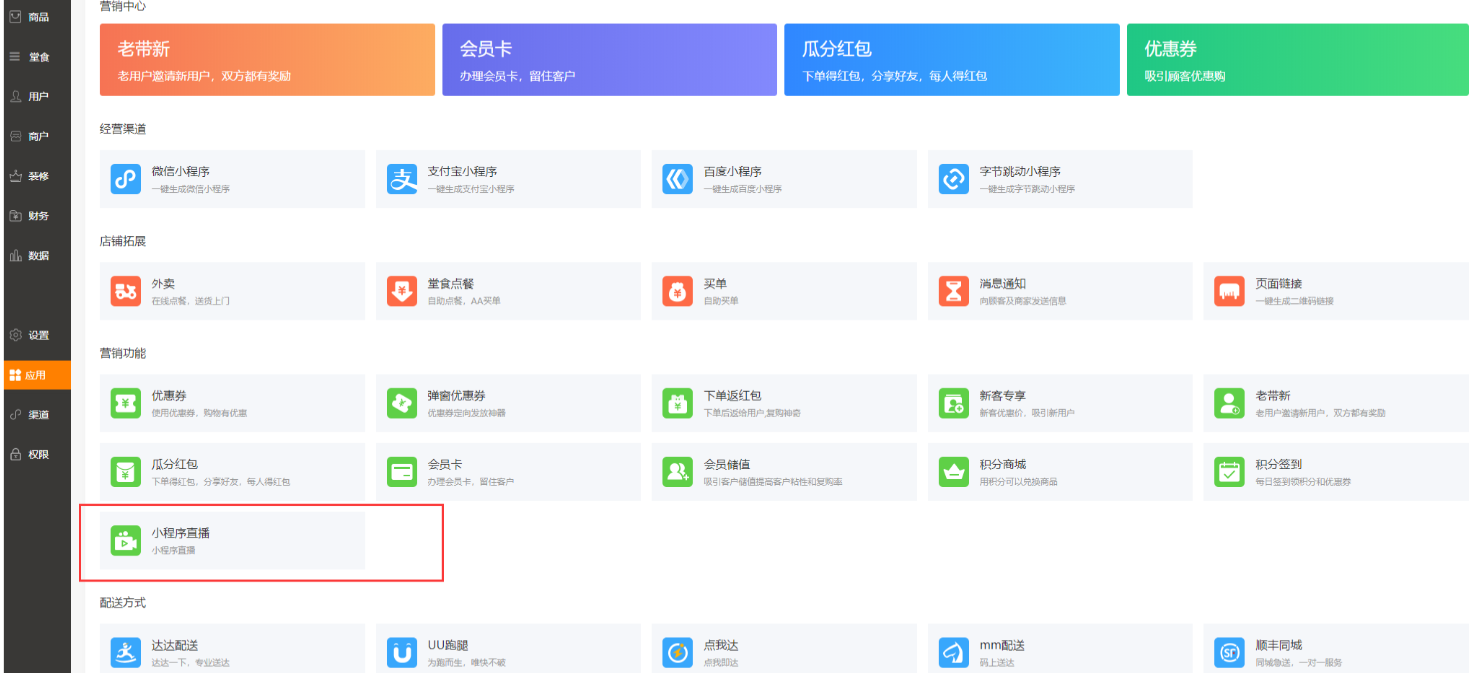Click the 页面链接 card title
The width and height of the screenshot is (1474, 673).
pos(1278,284)
